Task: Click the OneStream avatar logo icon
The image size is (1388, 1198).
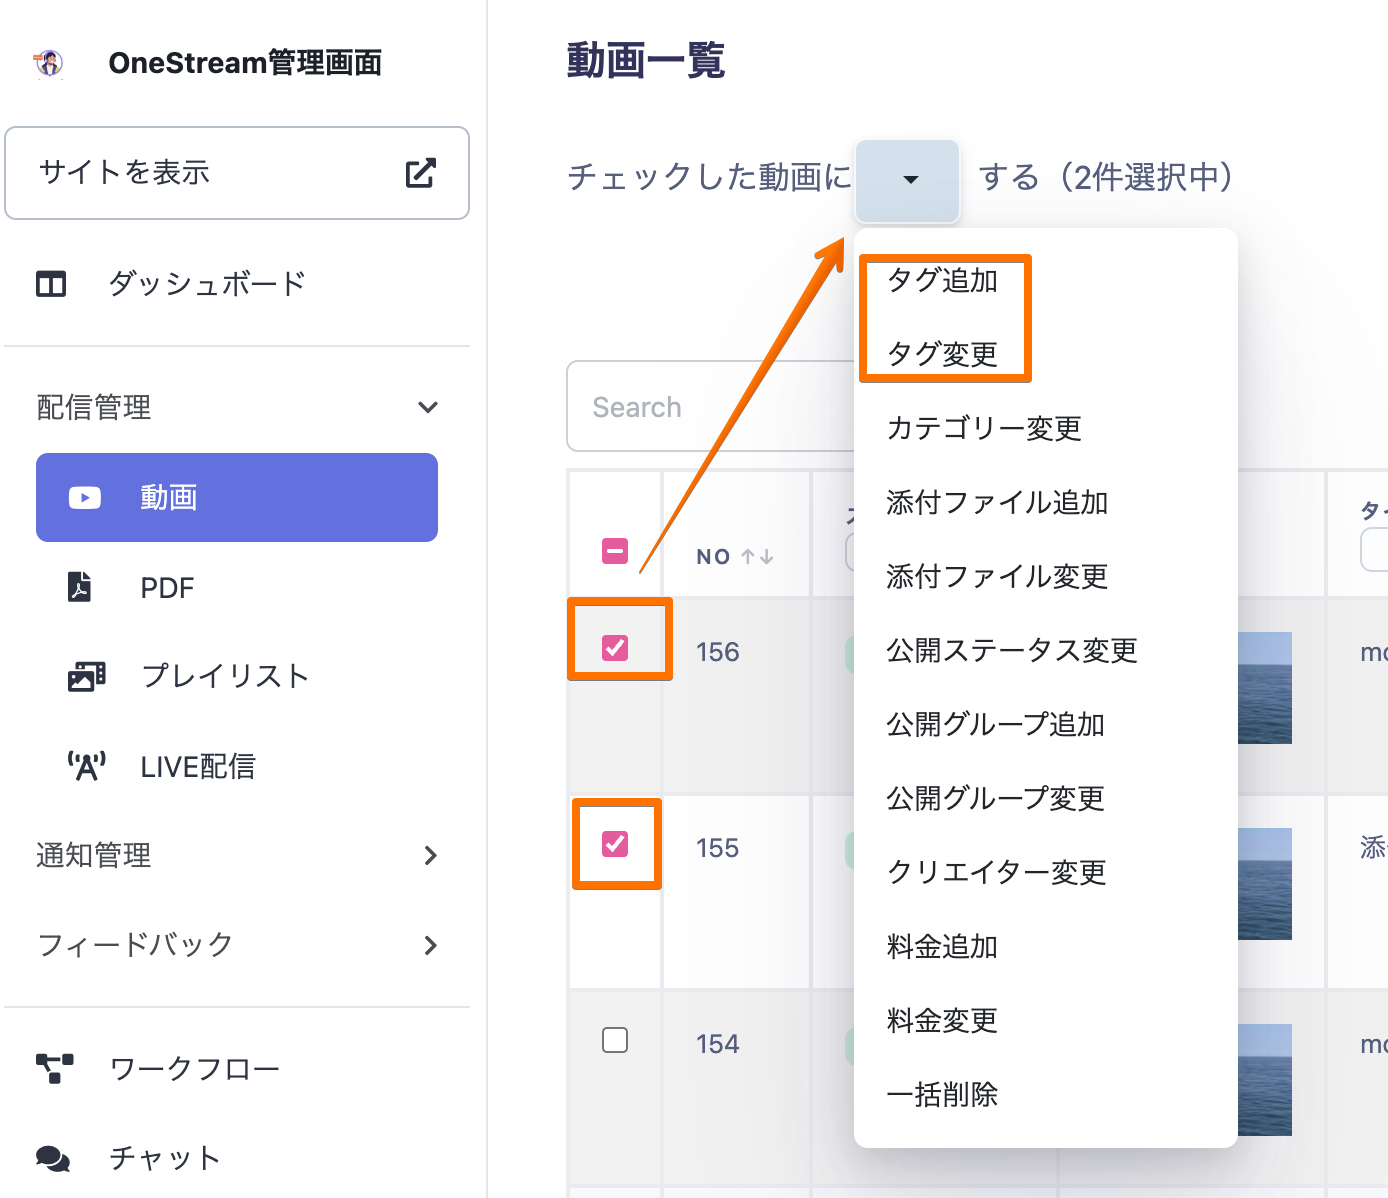Action: pyautogui.click(x=49, y=63)
